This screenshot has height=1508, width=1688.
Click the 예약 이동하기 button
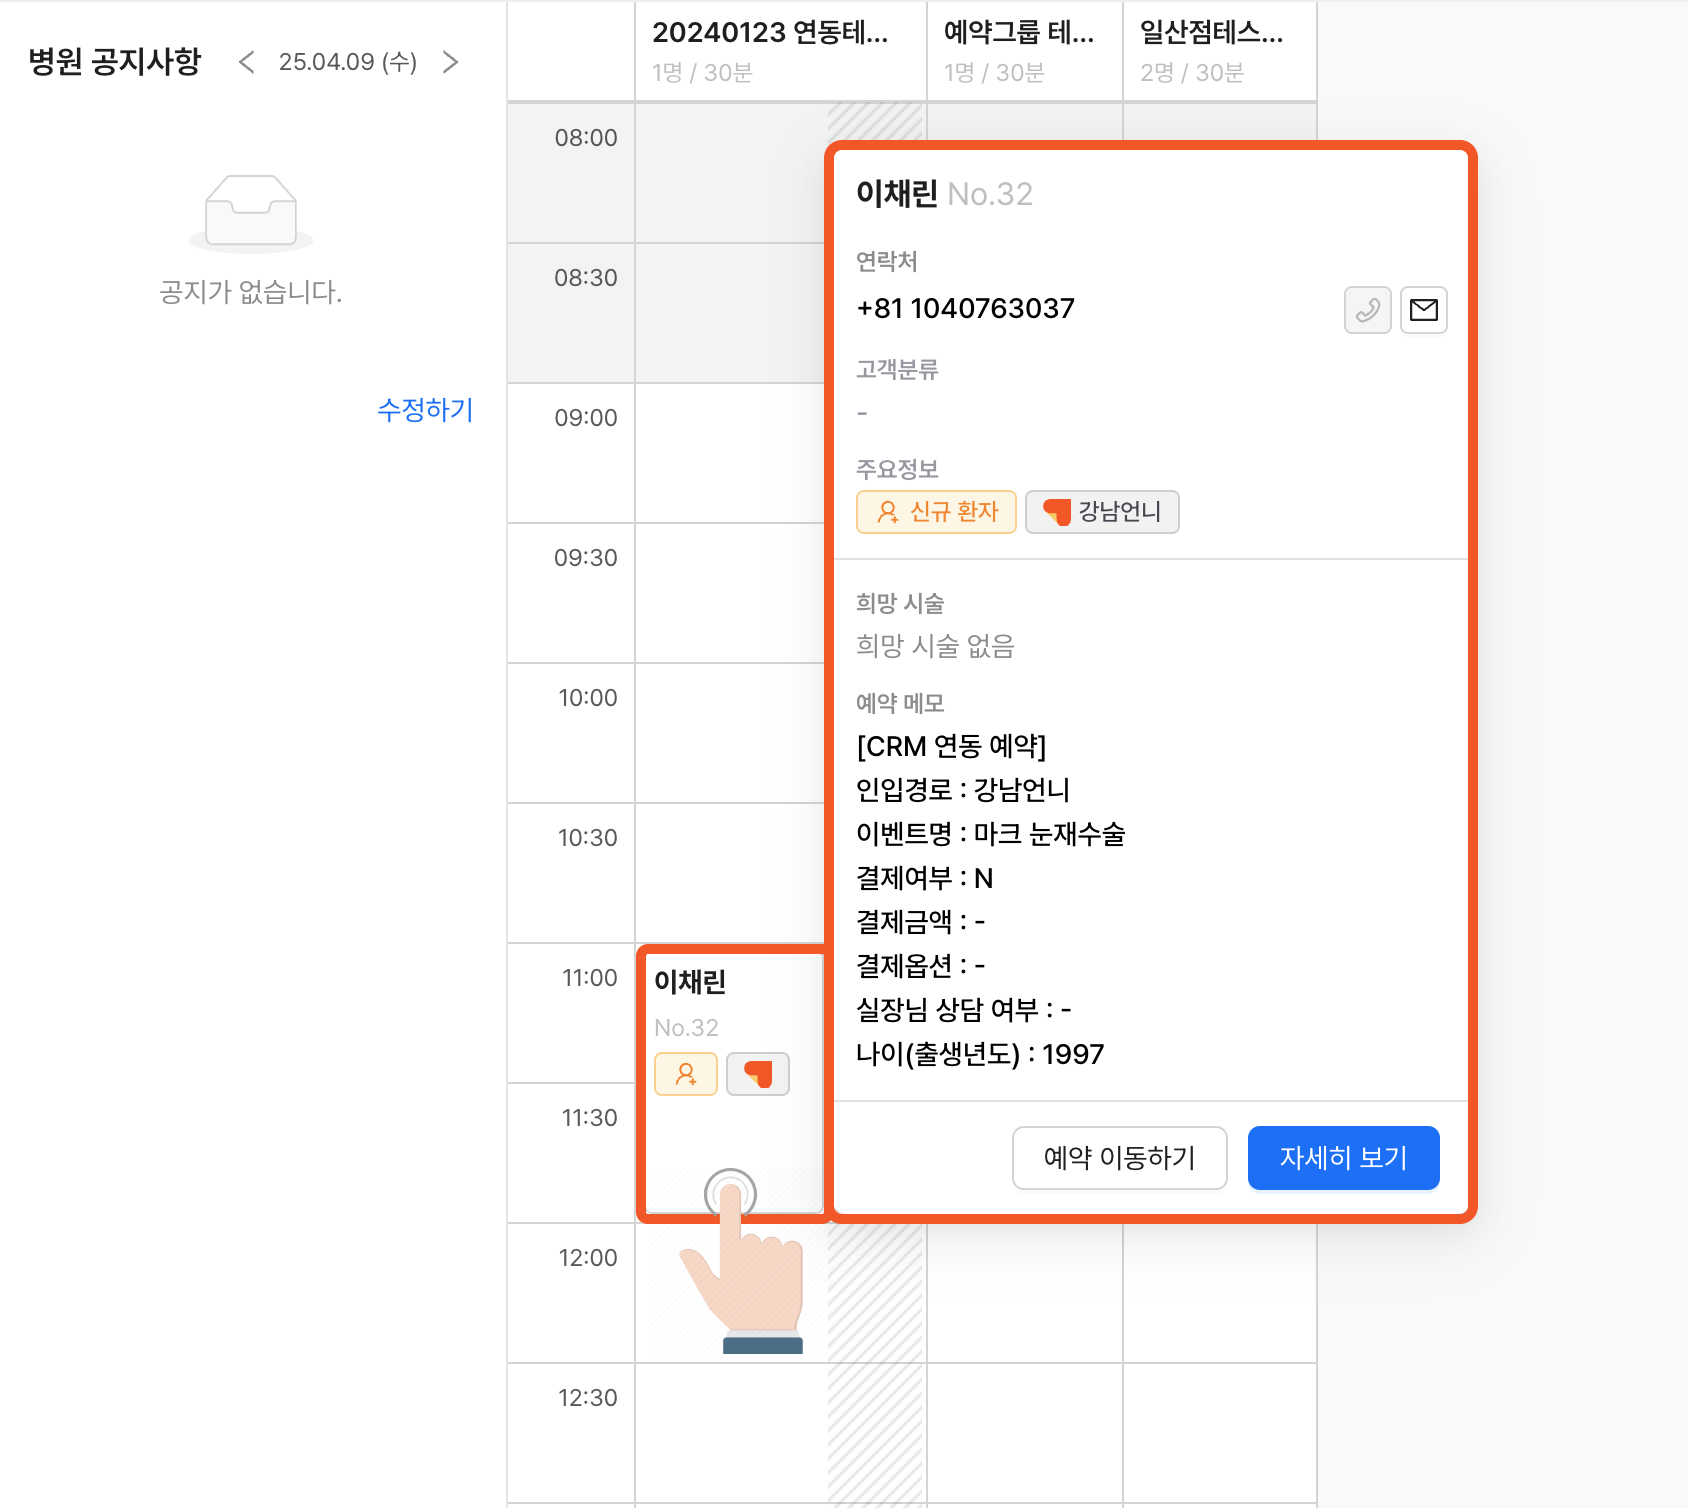[1119, 1158]
